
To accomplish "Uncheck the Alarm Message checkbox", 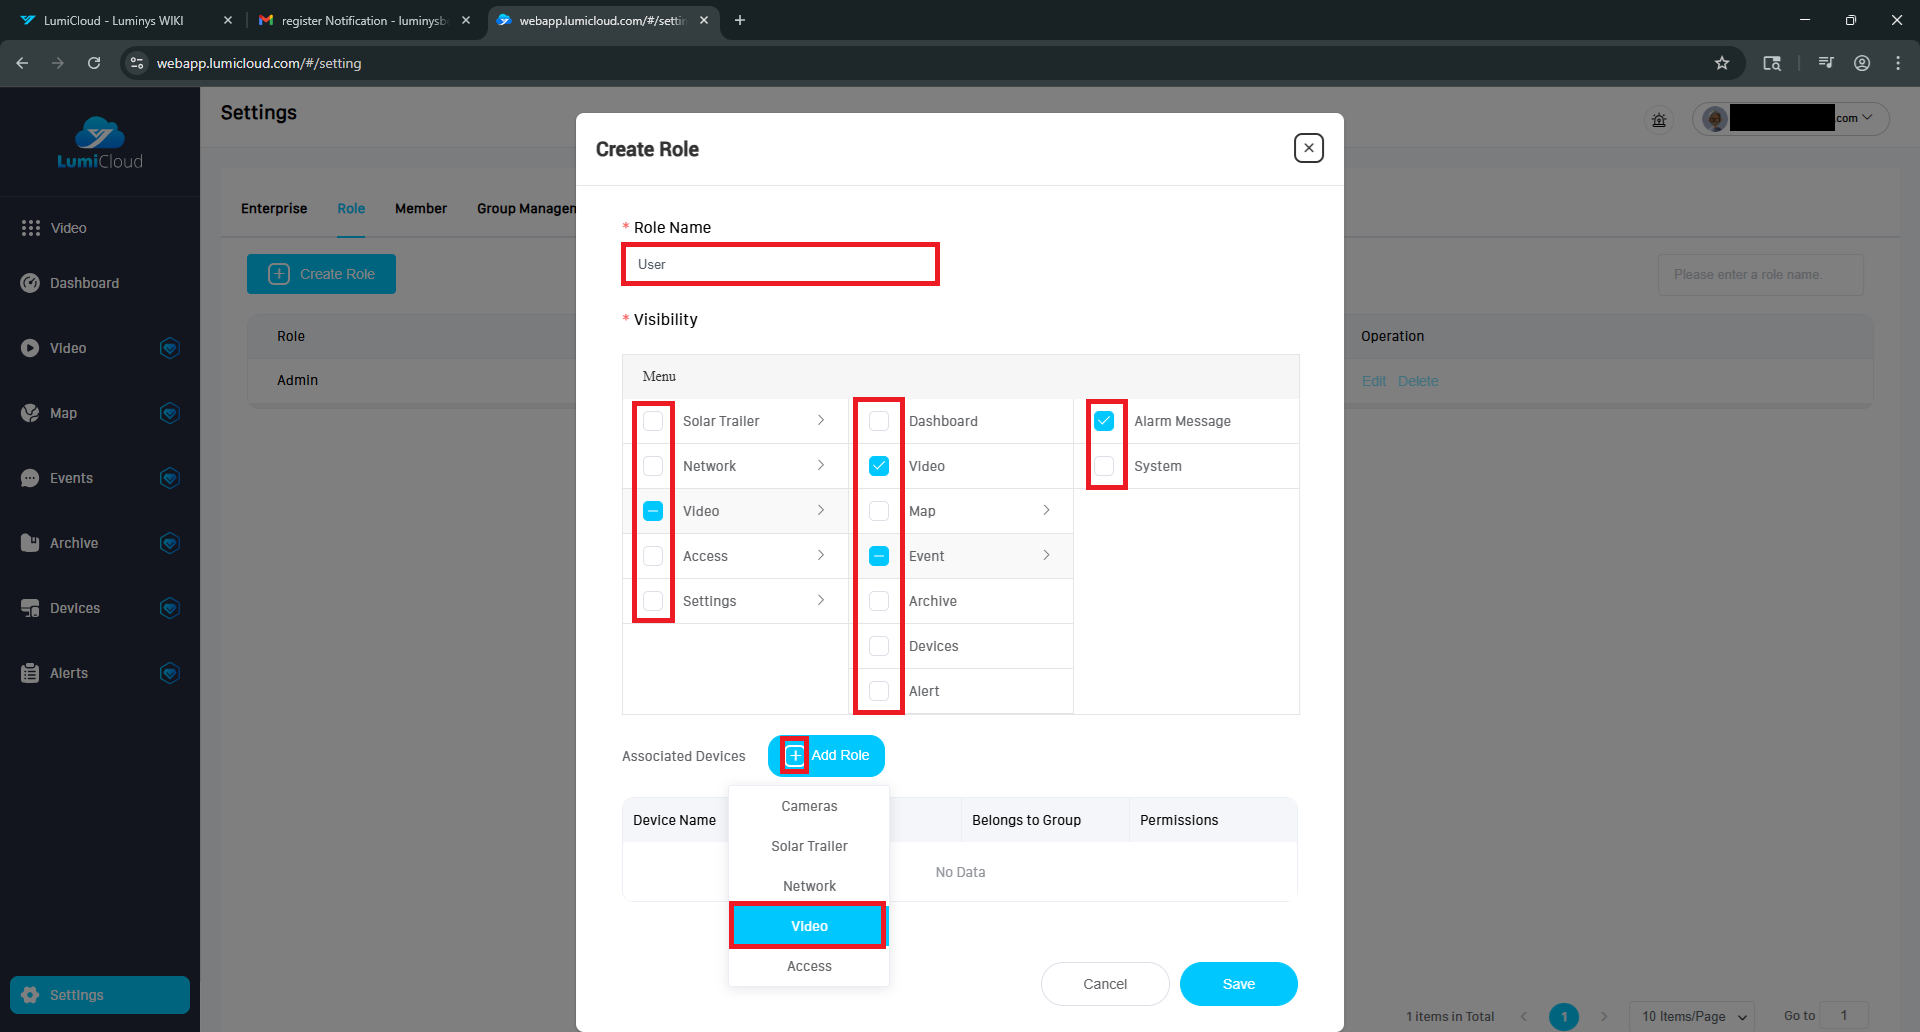I will click(1104, 421).
